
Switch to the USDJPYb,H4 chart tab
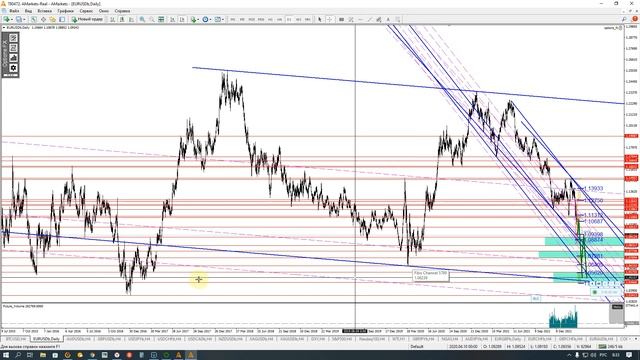tap(140, 339)
